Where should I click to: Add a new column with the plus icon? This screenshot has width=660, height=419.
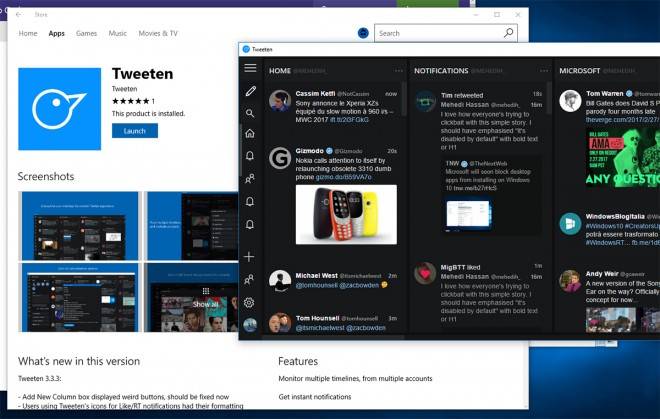click(249, 256)
